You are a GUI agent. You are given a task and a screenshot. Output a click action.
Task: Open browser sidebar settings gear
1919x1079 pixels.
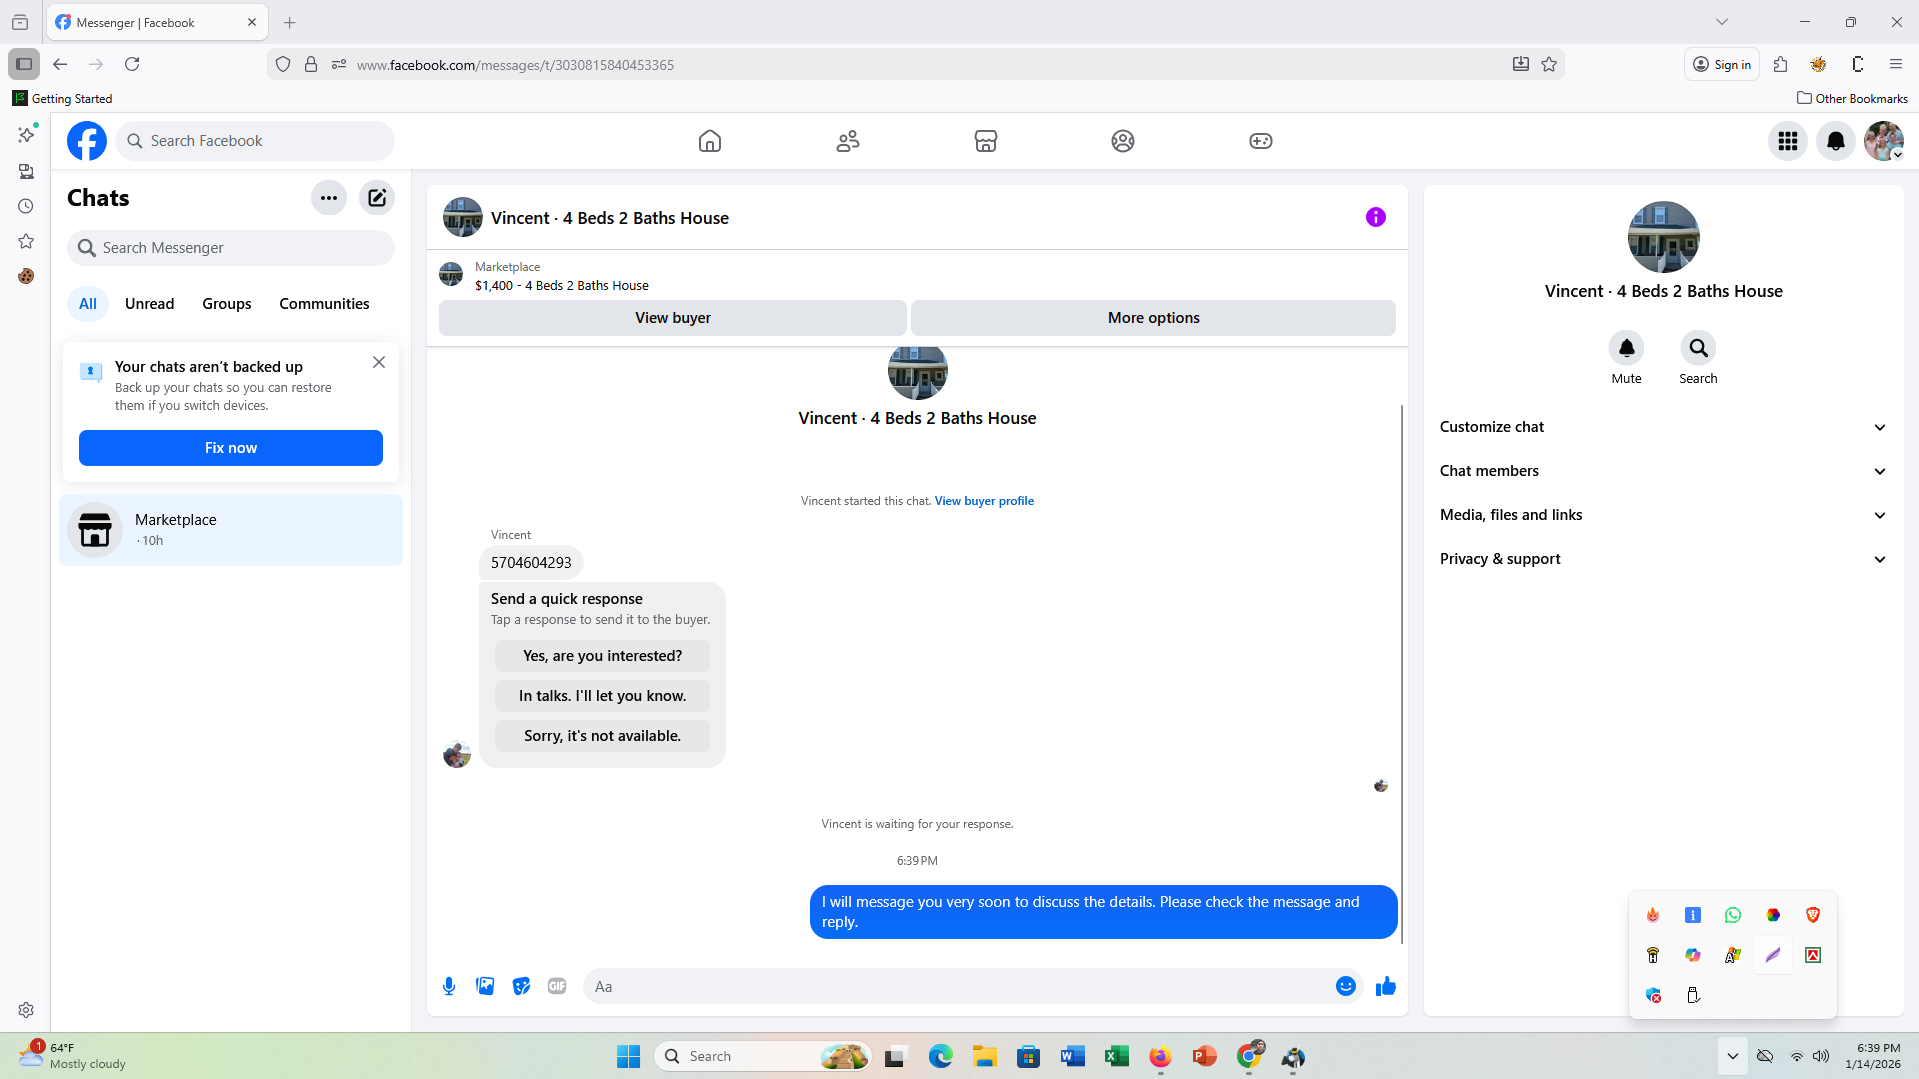[26, 1010]
